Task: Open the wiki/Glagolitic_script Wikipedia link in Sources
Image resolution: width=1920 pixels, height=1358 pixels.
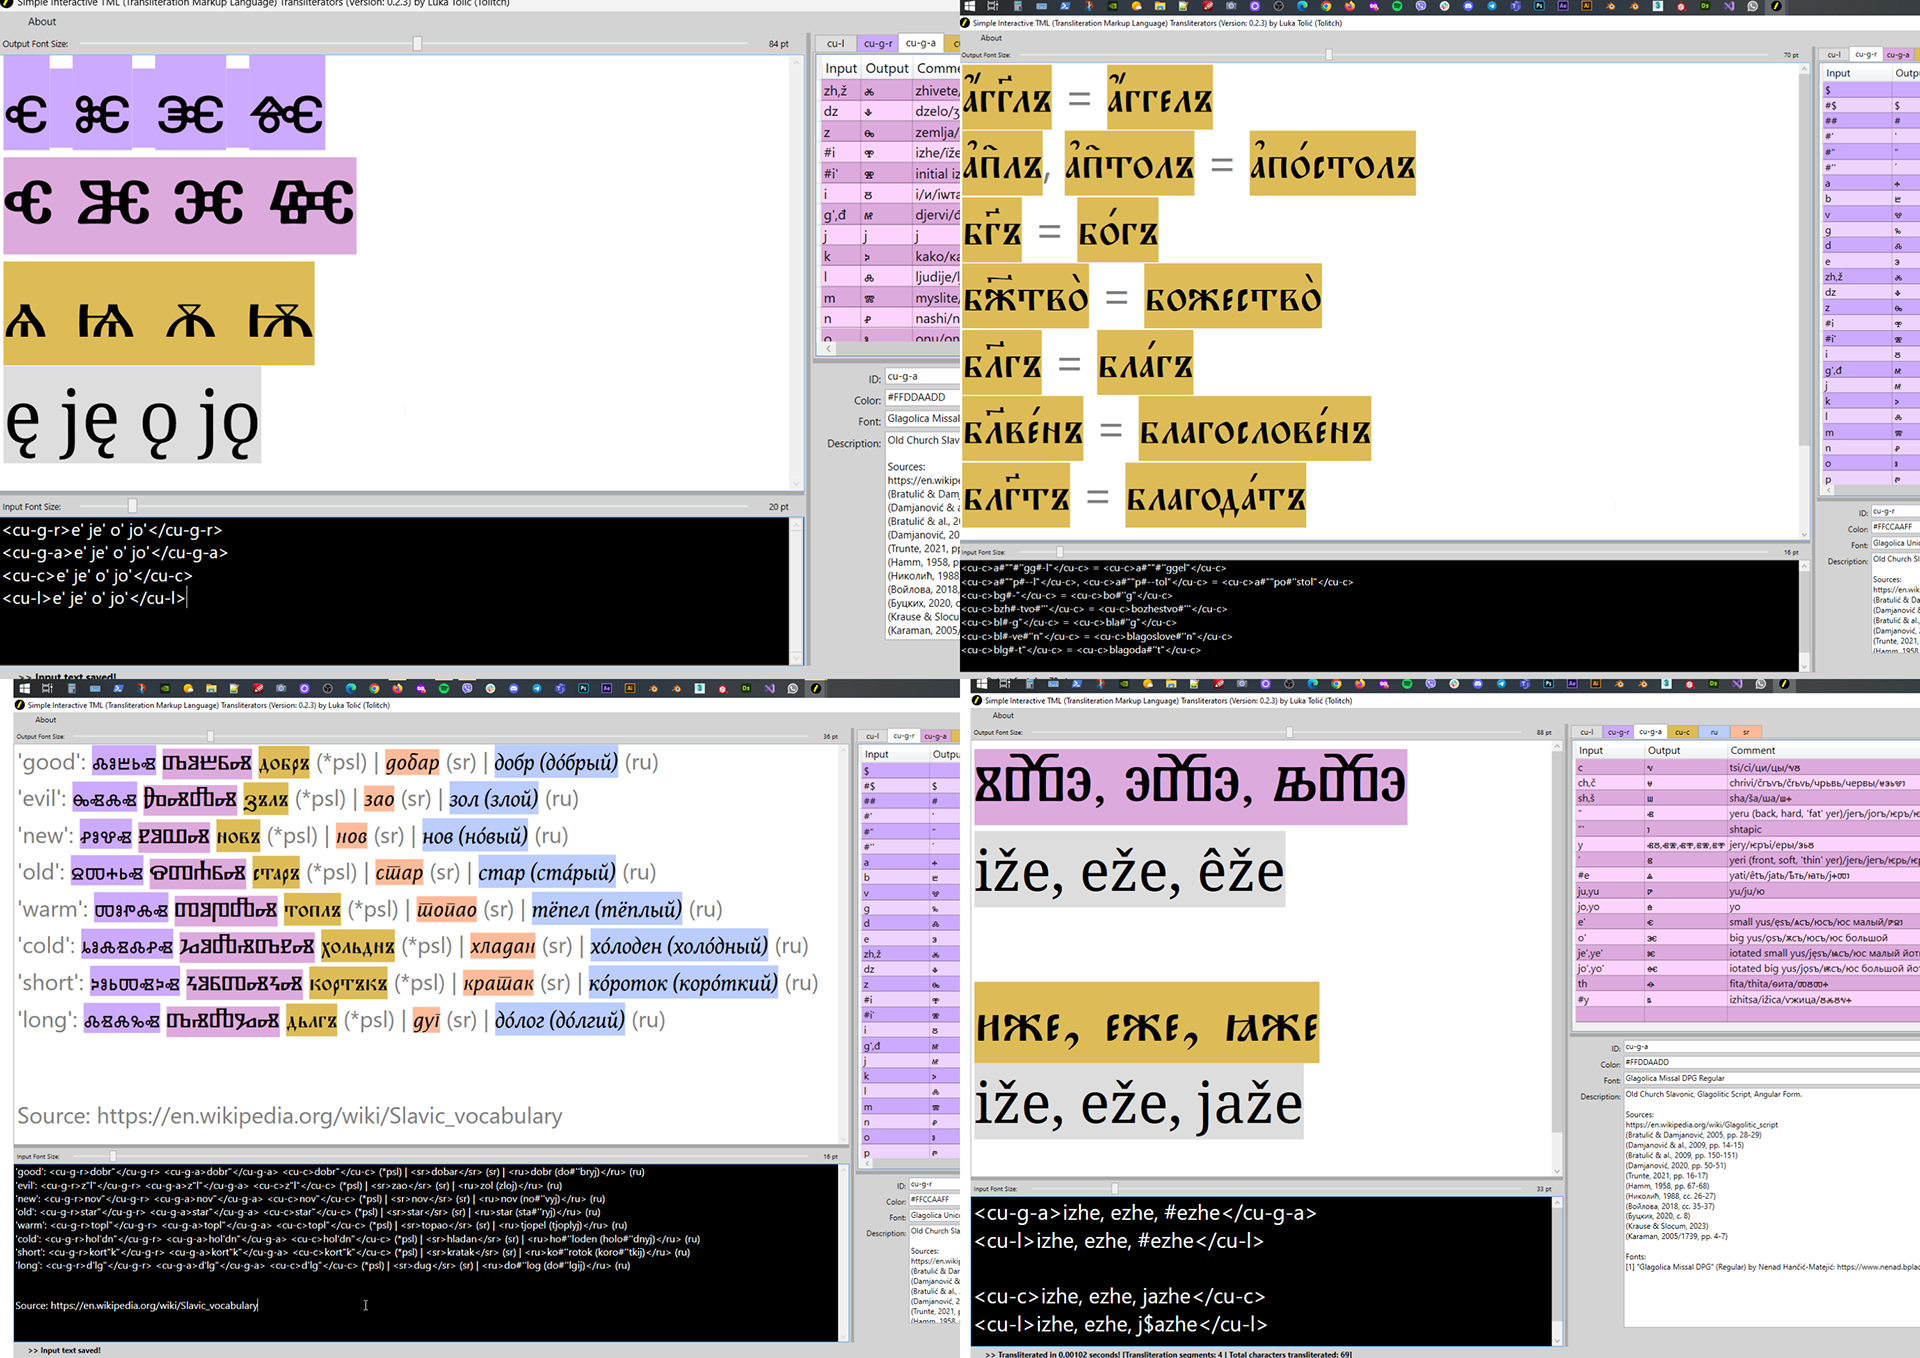Action: (1701, 1125)
